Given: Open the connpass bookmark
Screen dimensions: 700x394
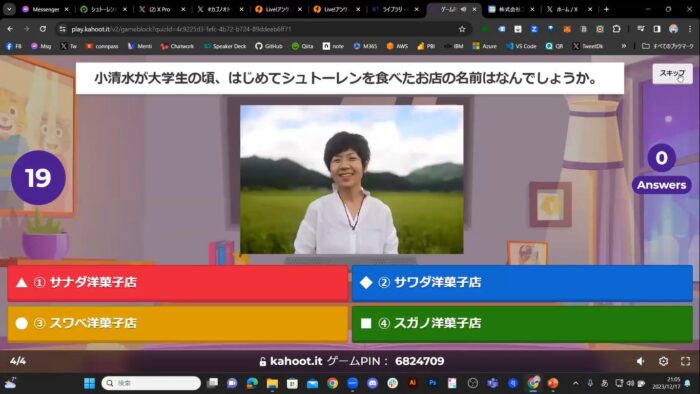Looking at the screenshot, I should click(x=102, y=46).
